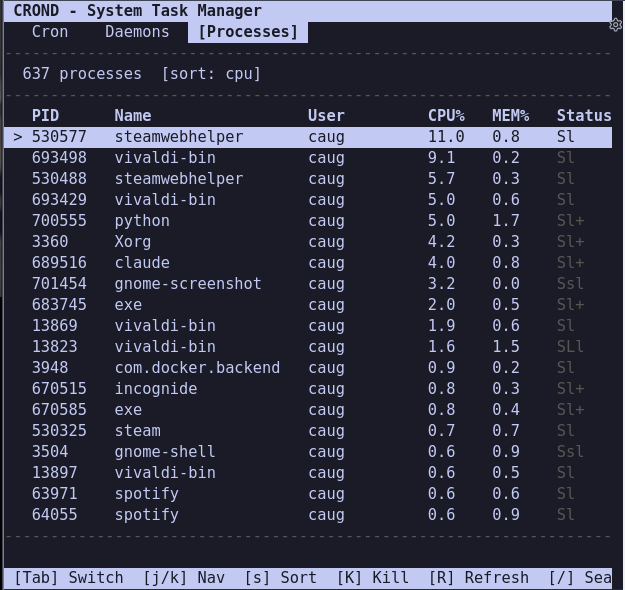Switch to the Cron tab

[x=50, y=32]
